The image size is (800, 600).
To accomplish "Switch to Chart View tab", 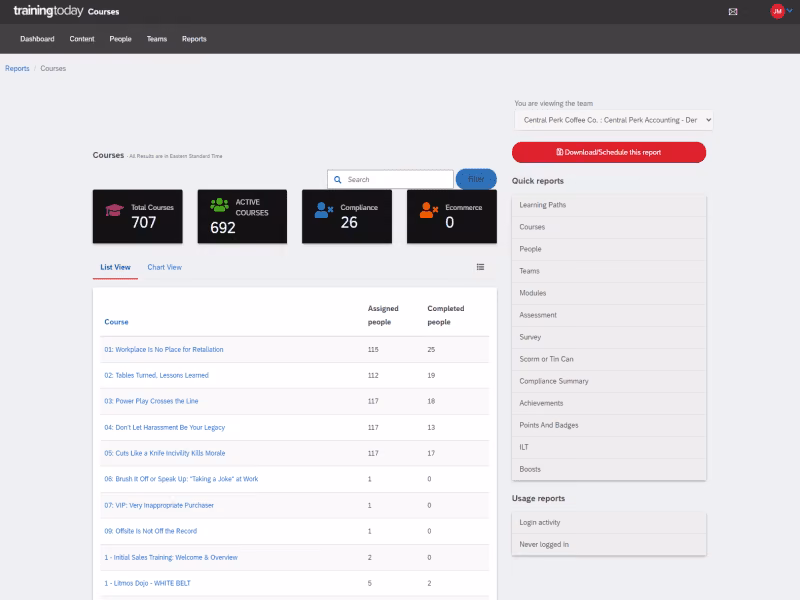I will tap(164, 267).
